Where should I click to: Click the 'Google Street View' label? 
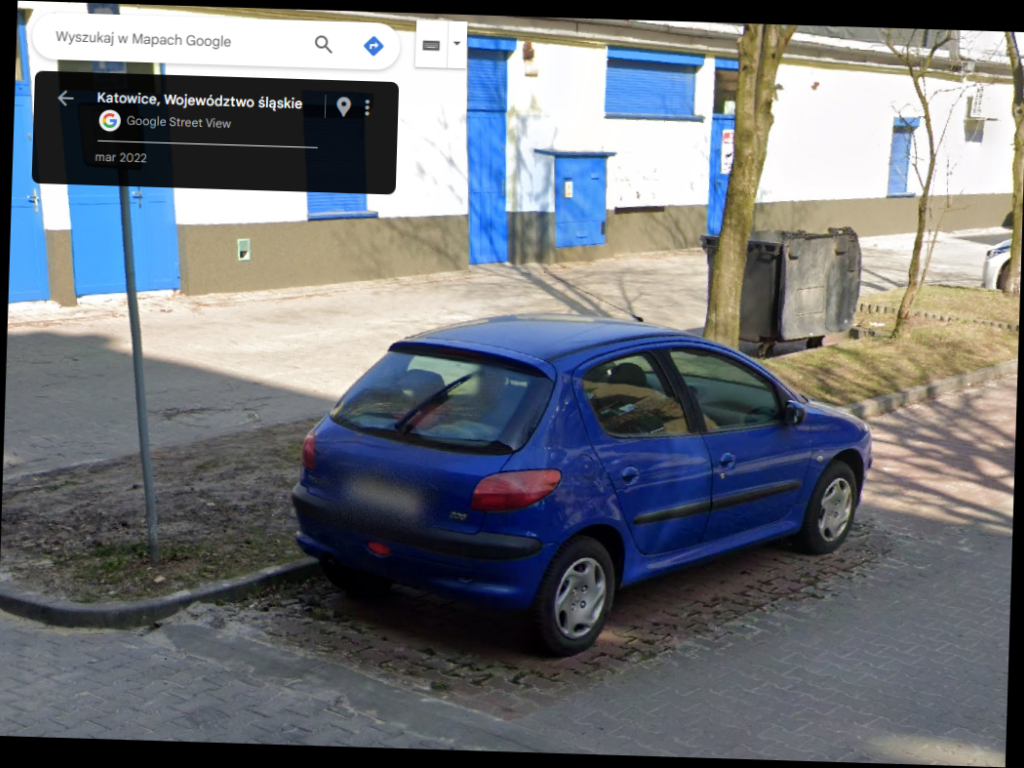coord(179,122)
